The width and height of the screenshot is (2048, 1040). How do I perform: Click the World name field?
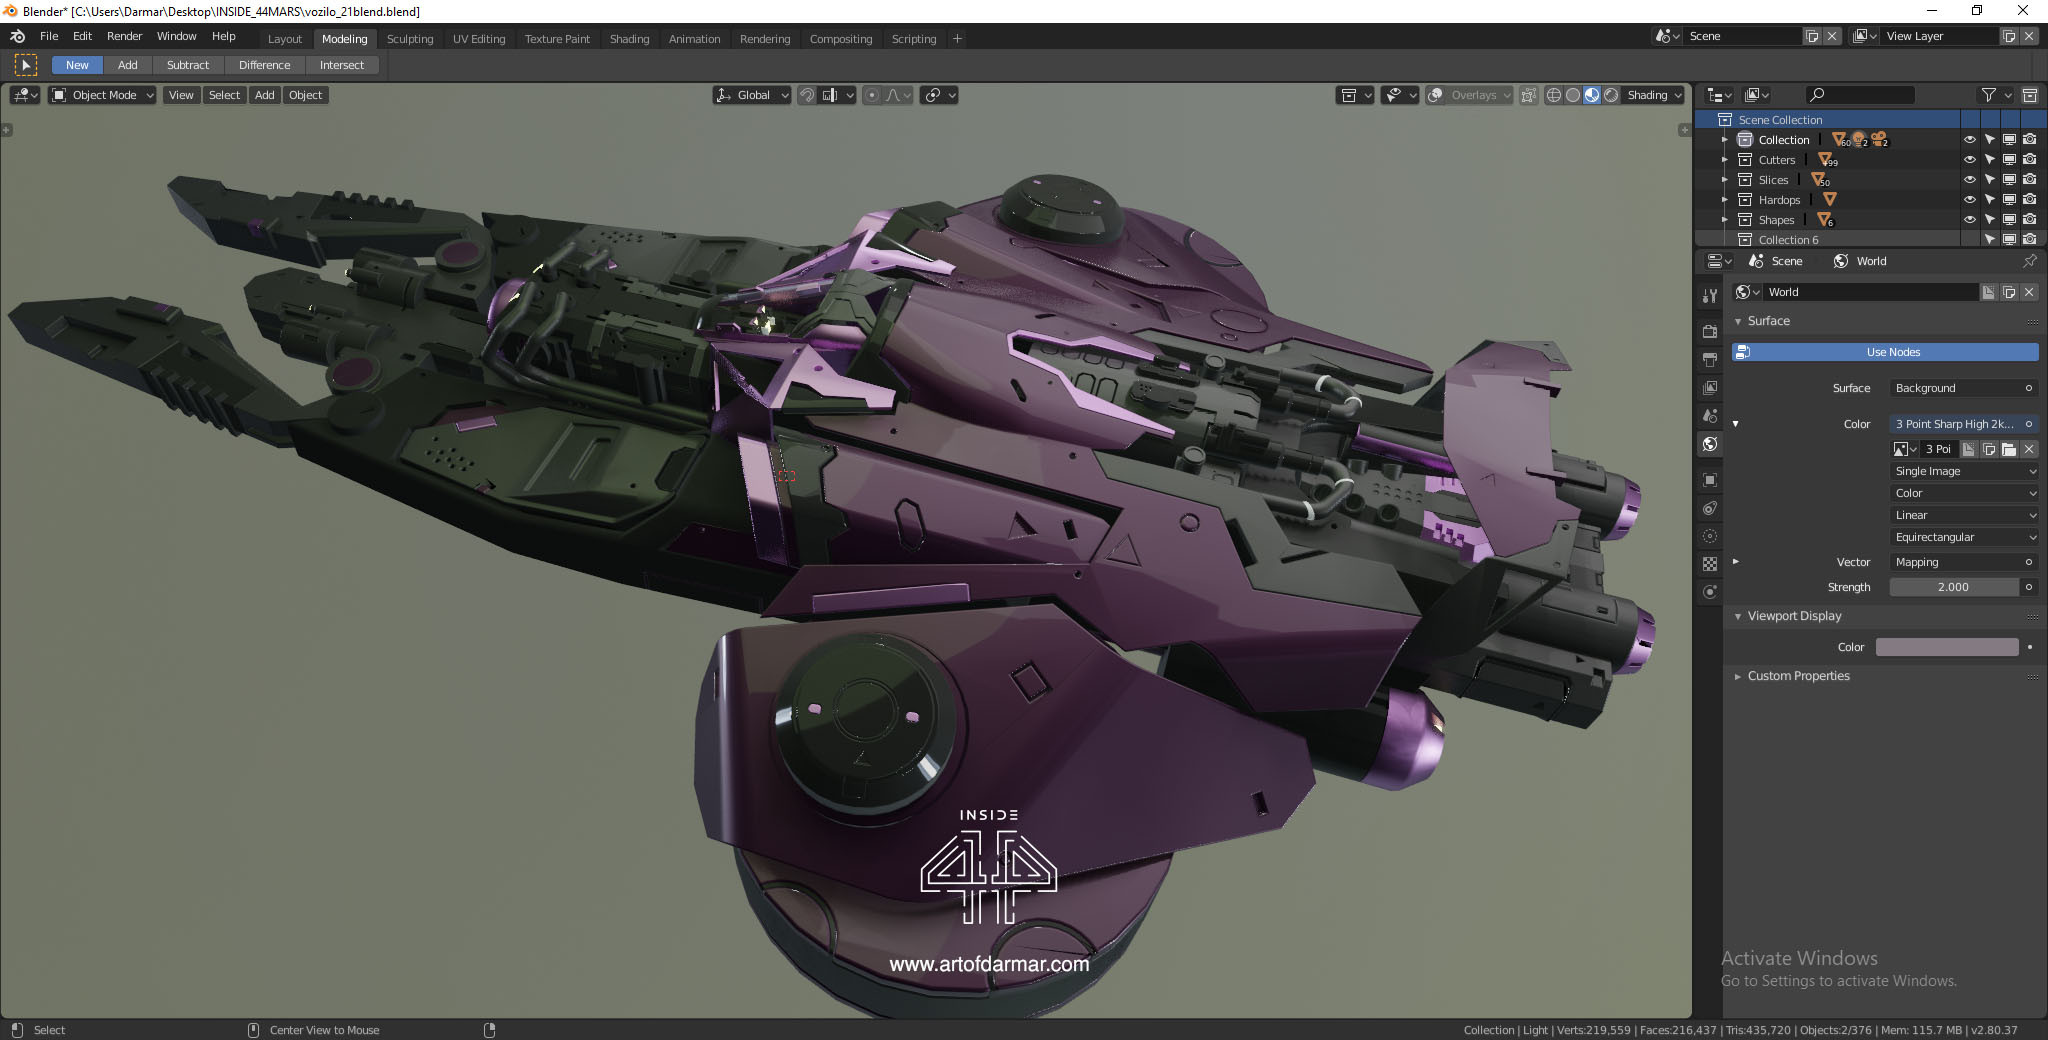coord(1870,292)
